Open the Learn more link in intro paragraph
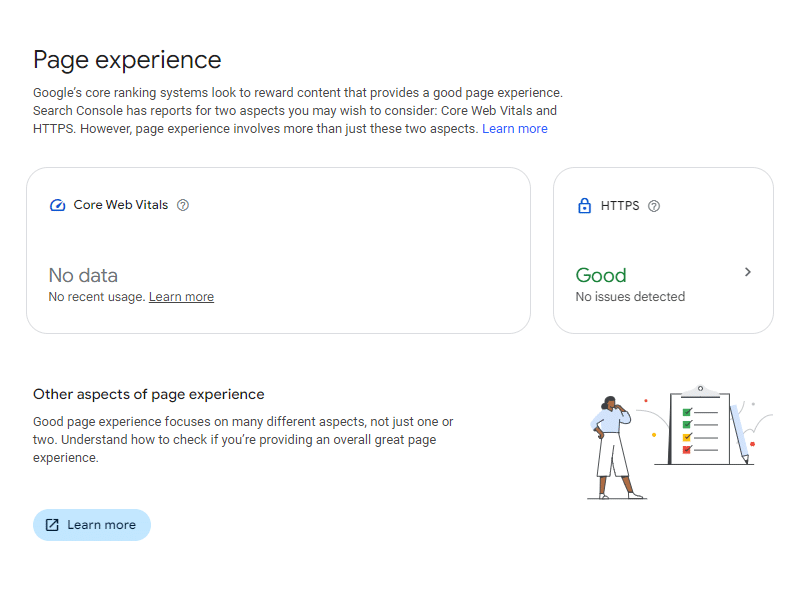Screen dimensions: 802x589 pyautogui.click(x=515, y=129)
